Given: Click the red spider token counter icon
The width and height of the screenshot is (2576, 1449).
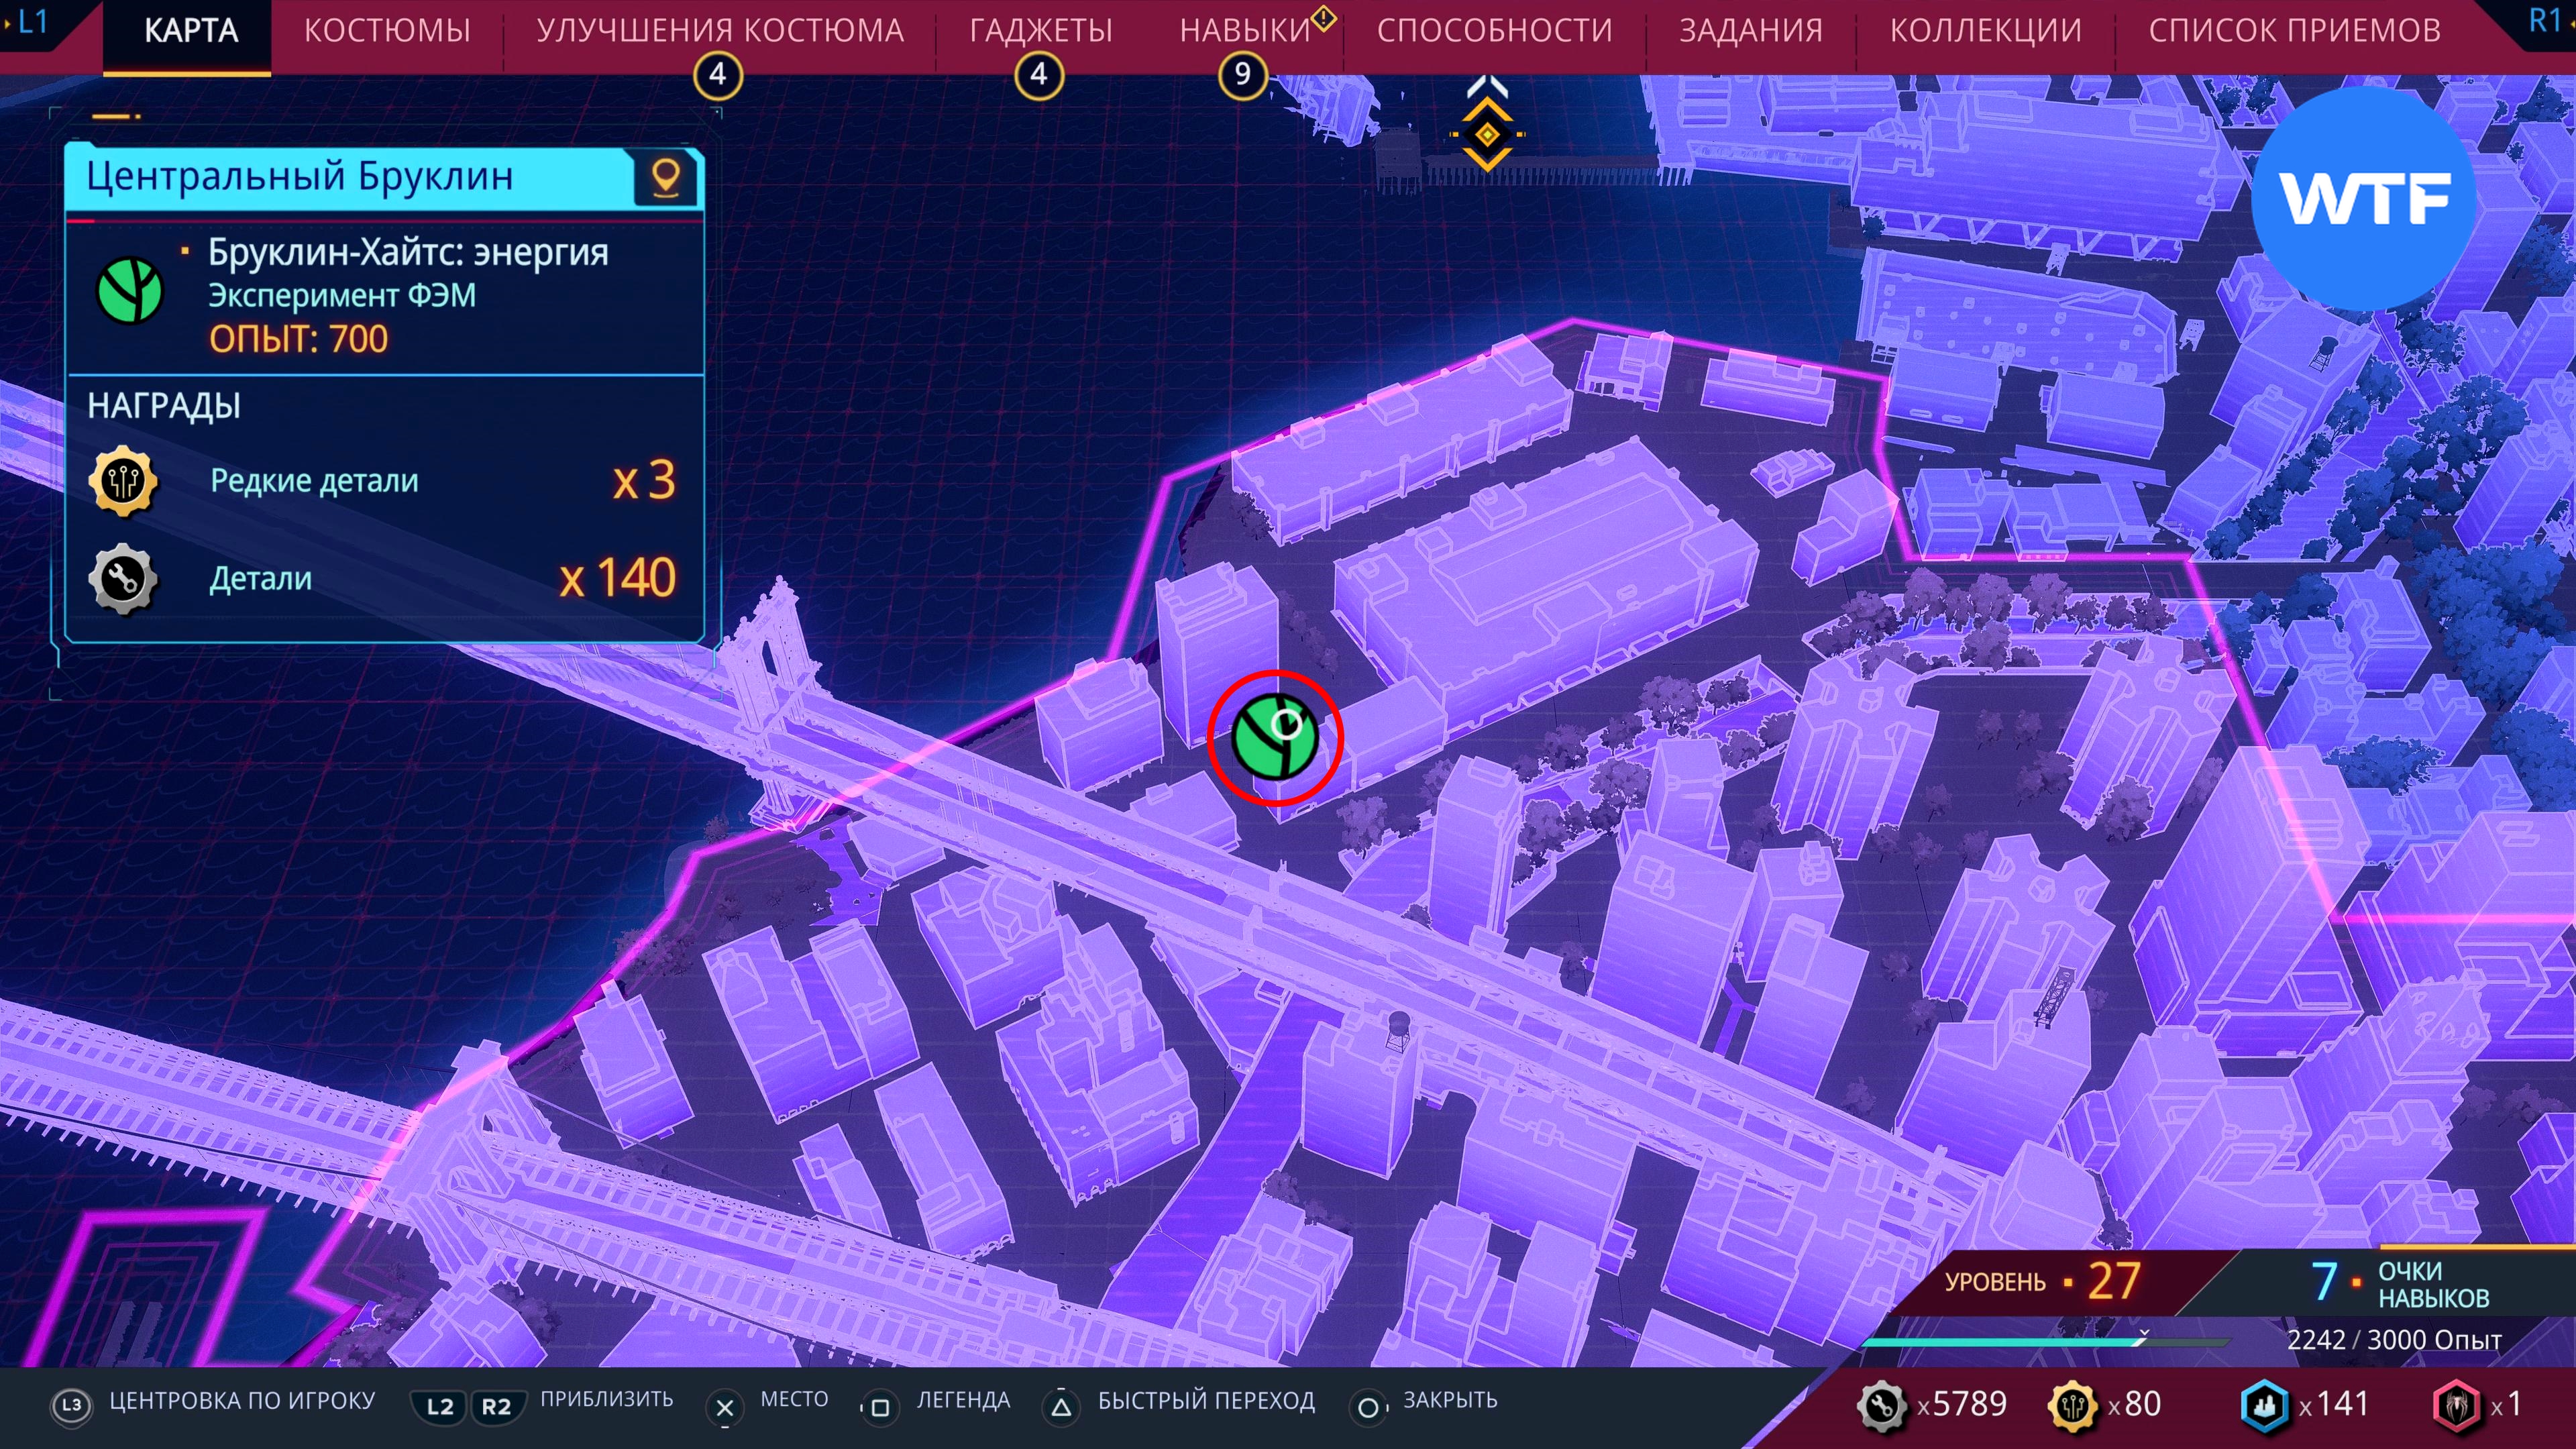Looking at the screenshot, I should [2456, 1404].
